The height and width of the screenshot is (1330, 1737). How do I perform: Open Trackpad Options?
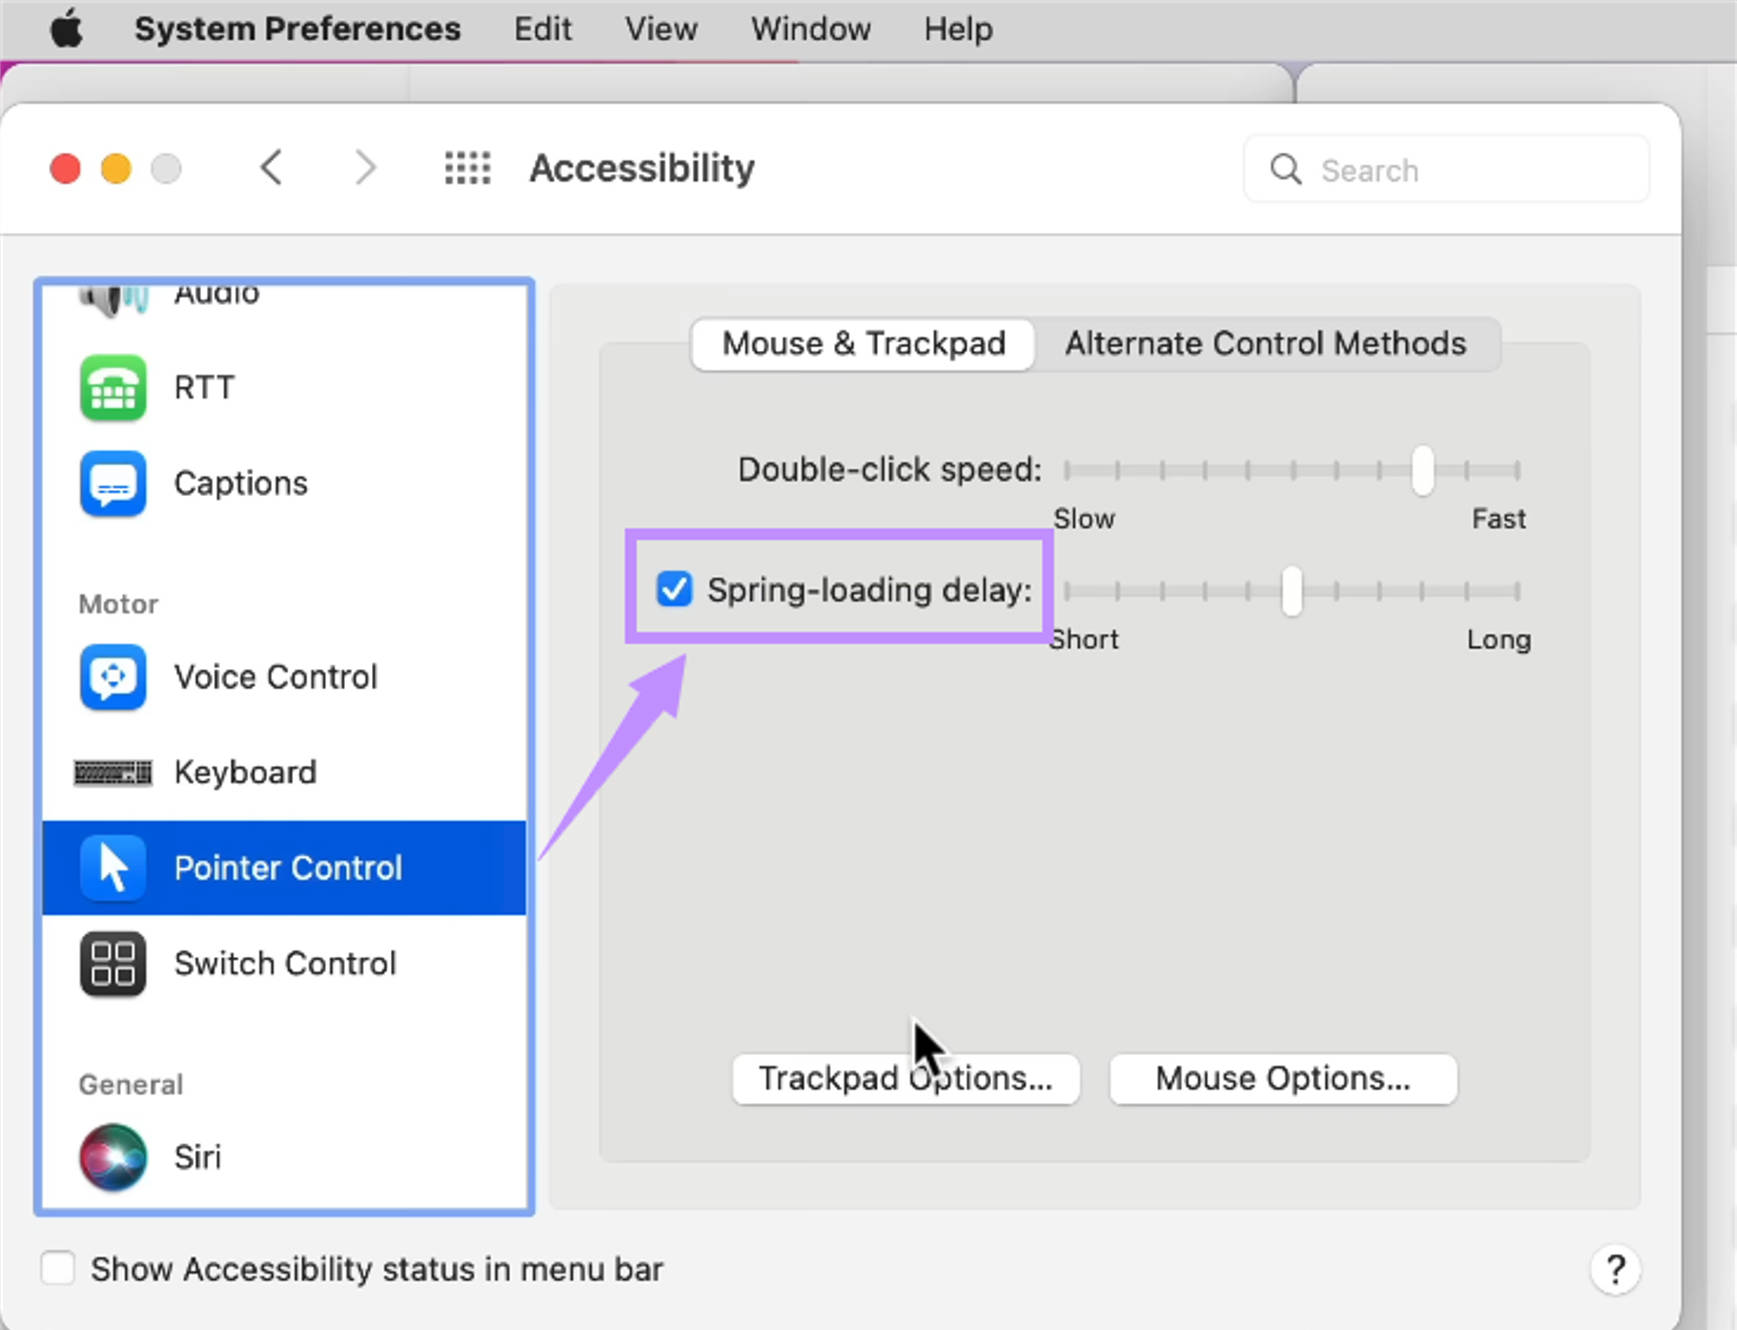click(x=905, y=1079)
